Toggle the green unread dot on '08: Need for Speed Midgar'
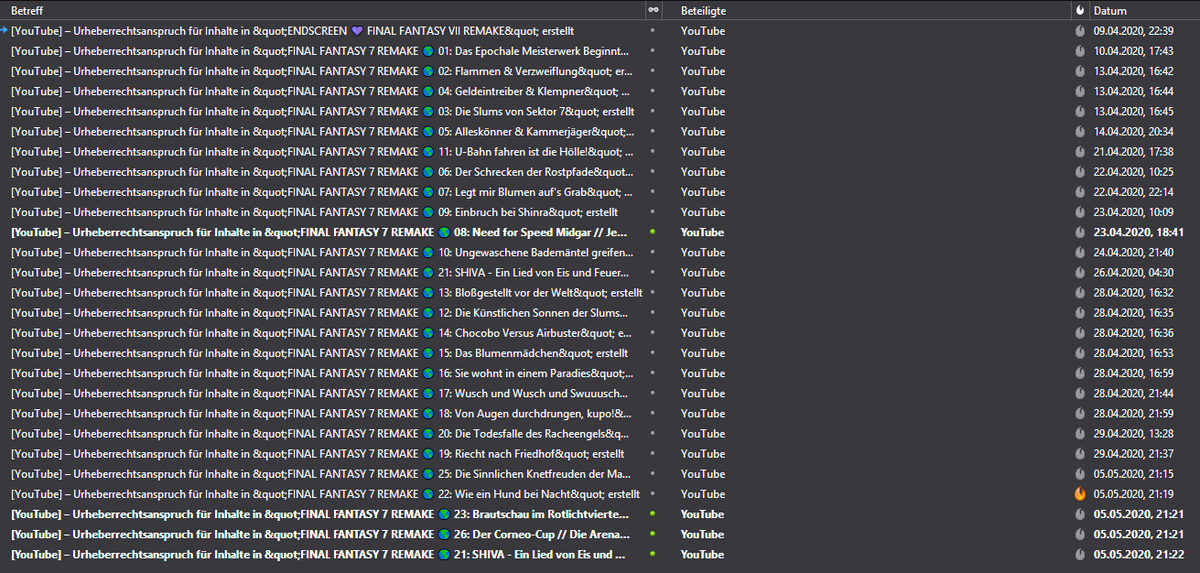The height and width of the screenshot is (573, 1200). 653,232
